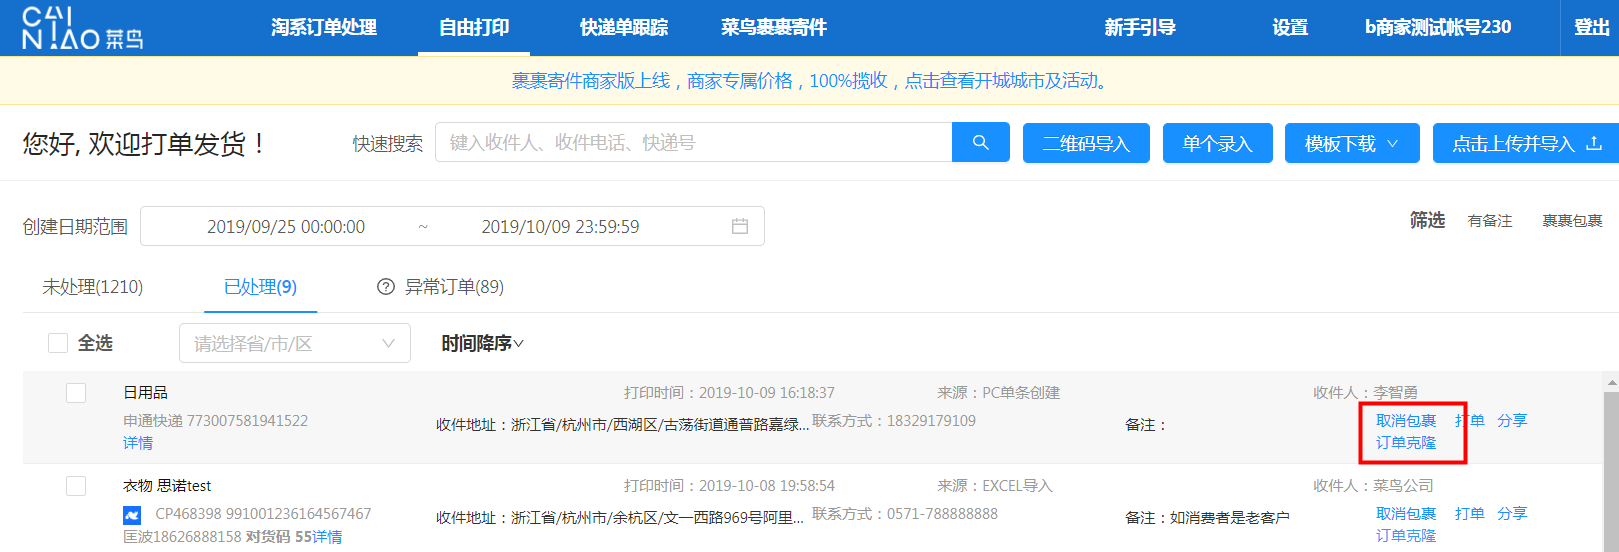The width and height of the screenshot is (1619, 552).
Task: Click the quick search input field
Action: click(693, 143)
